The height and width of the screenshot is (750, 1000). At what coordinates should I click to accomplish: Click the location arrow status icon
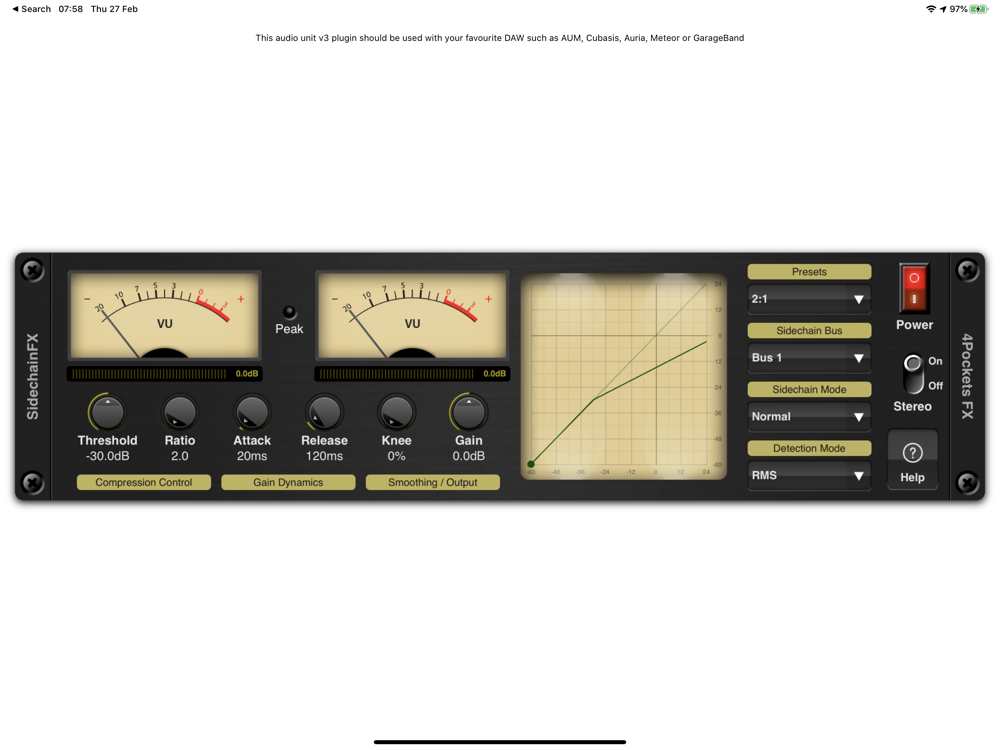943,9
